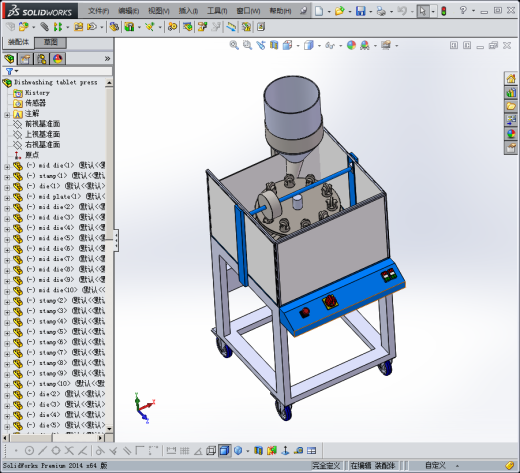Click the Display Style cube icon
520x473 pixels.
coord(309,45)
